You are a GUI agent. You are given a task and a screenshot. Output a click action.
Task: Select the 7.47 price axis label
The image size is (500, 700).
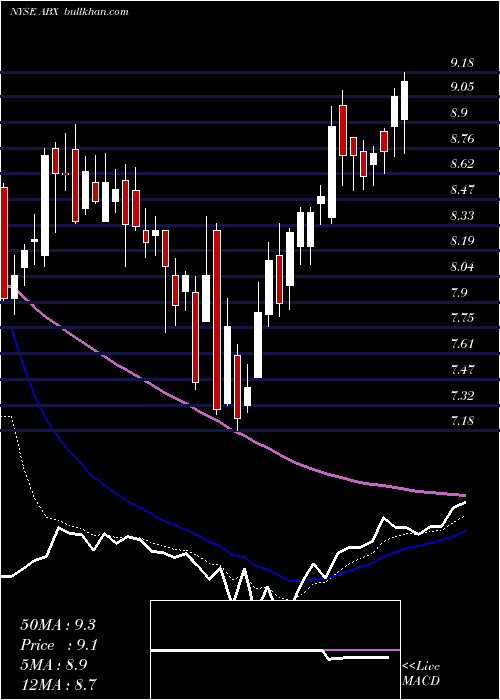click(x=461, y=370)
